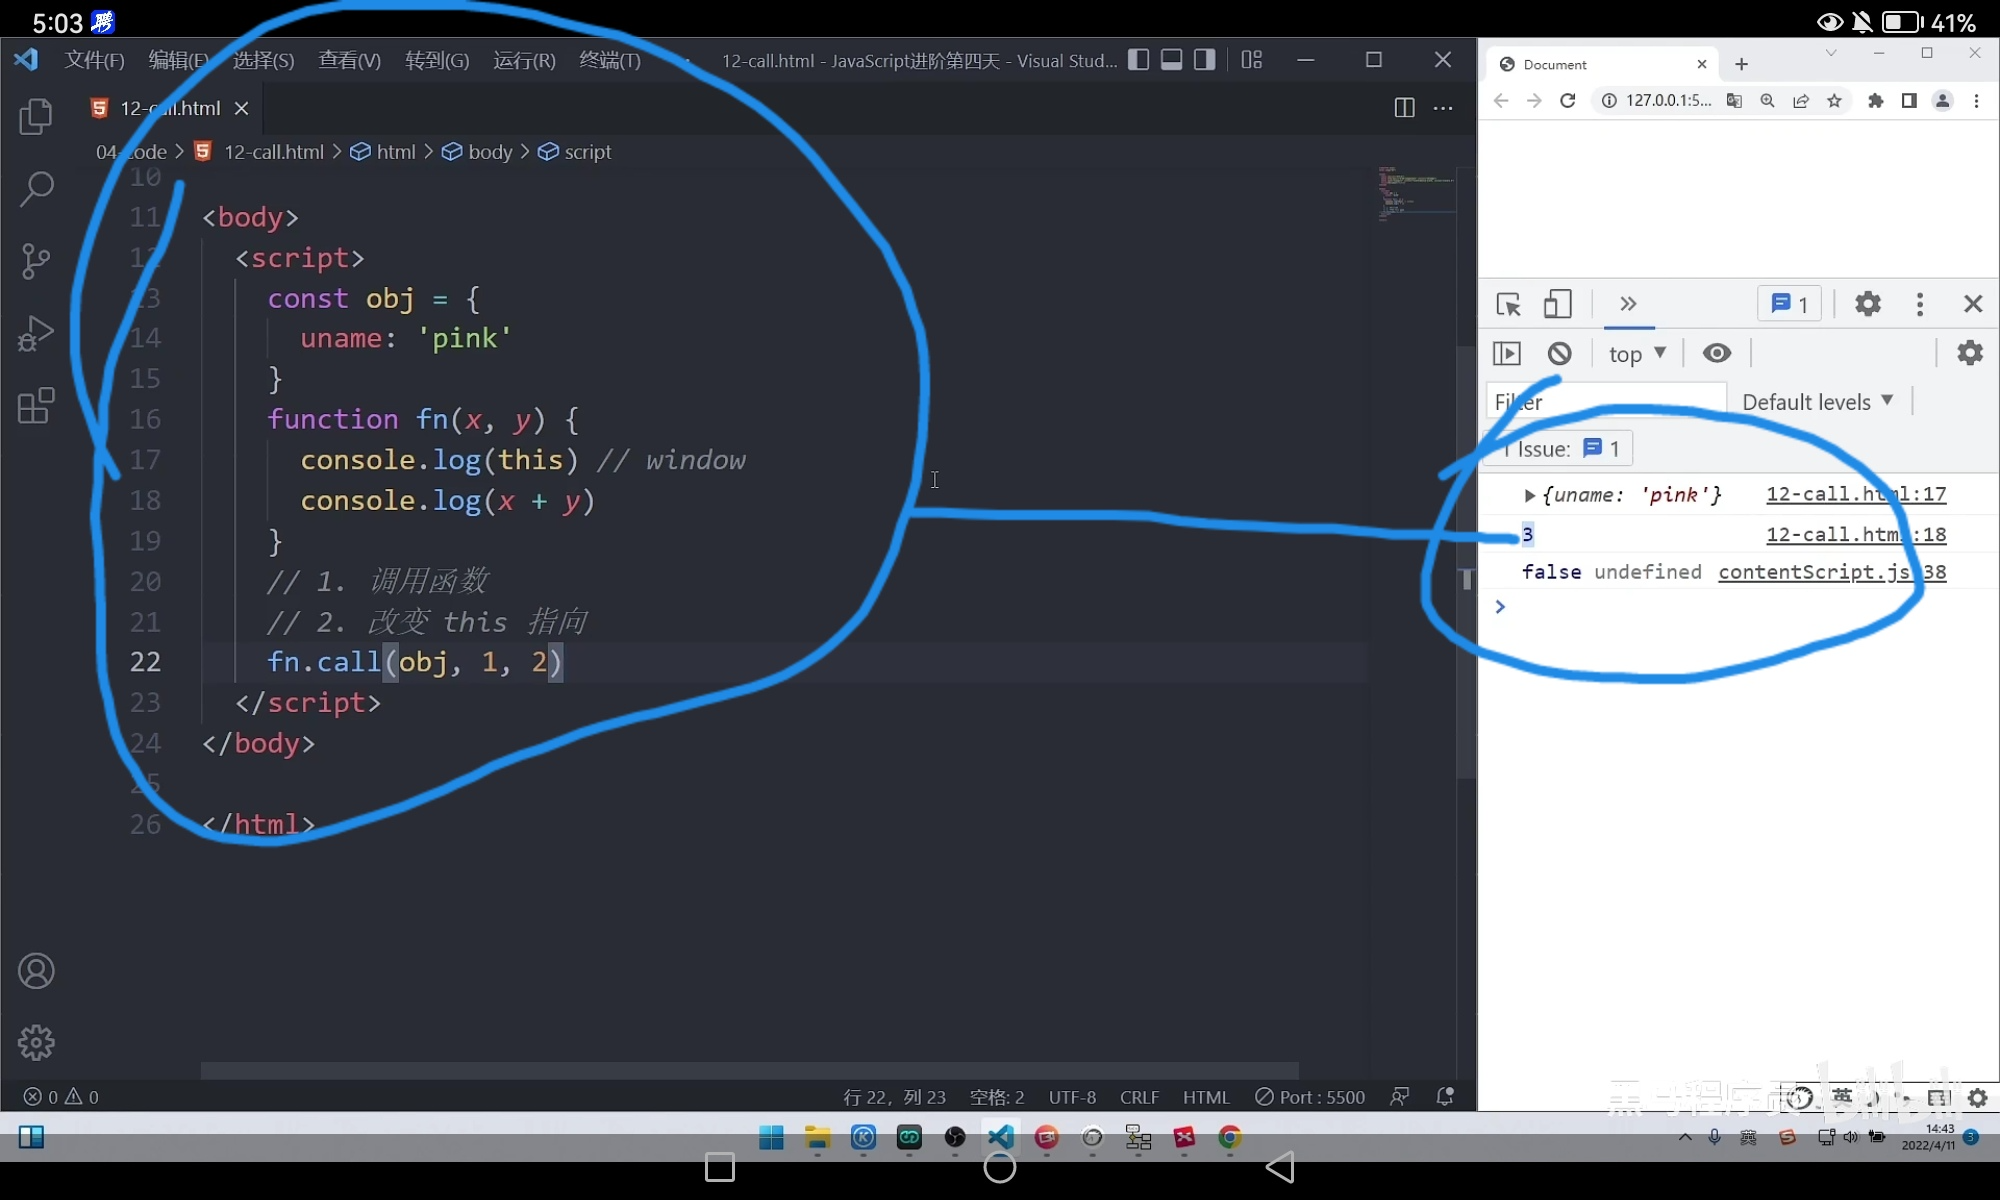Screen dimensions: 2000x1200
Task: Open the 运行(R) menu
Action: pos(524,60)
